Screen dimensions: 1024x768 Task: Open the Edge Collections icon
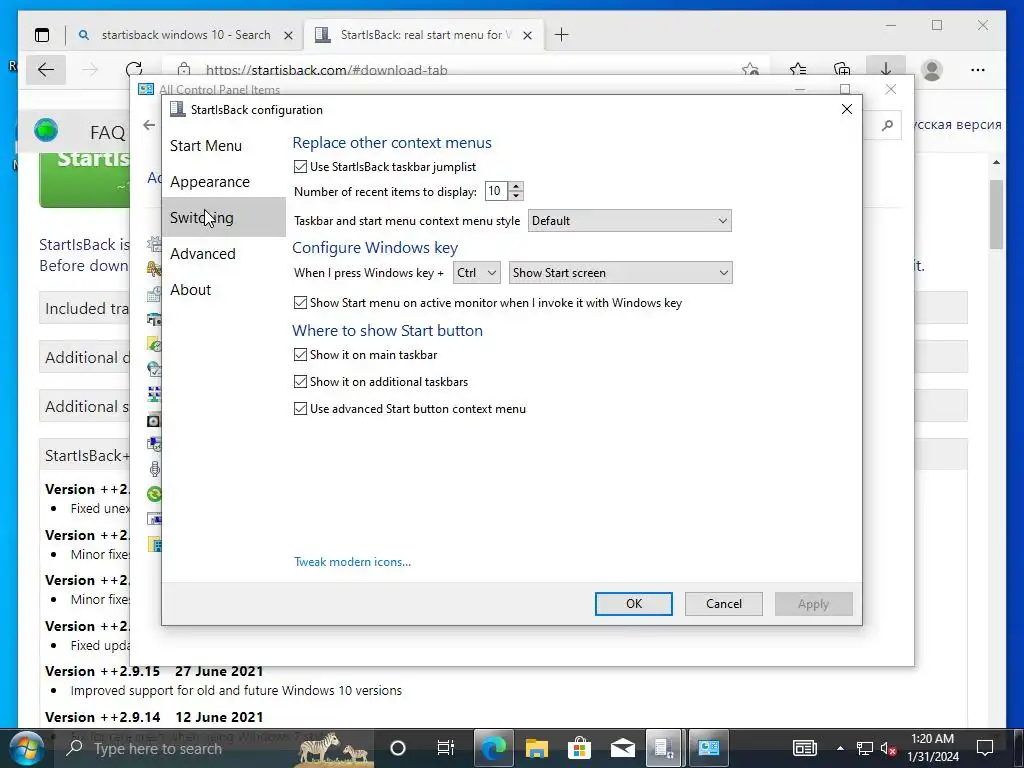point(842,69)
